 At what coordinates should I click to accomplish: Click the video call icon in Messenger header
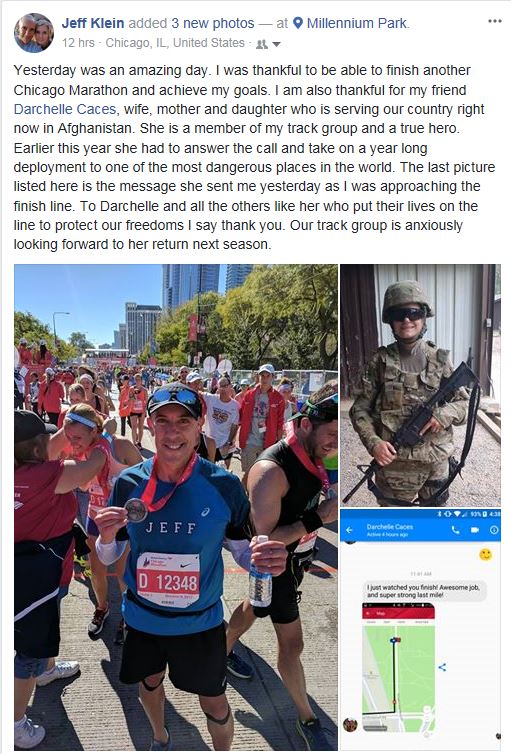tap(475, 530)
